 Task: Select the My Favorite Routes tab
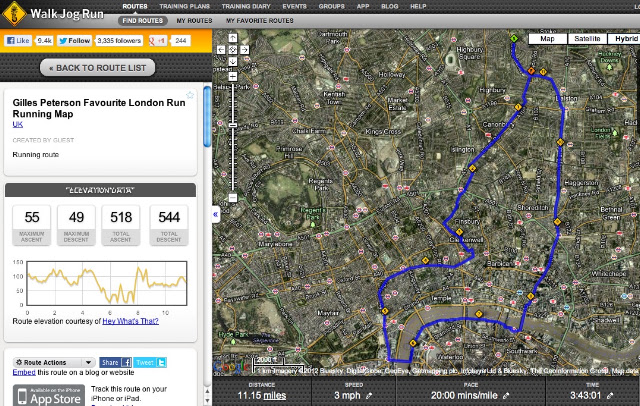point(260,20)
